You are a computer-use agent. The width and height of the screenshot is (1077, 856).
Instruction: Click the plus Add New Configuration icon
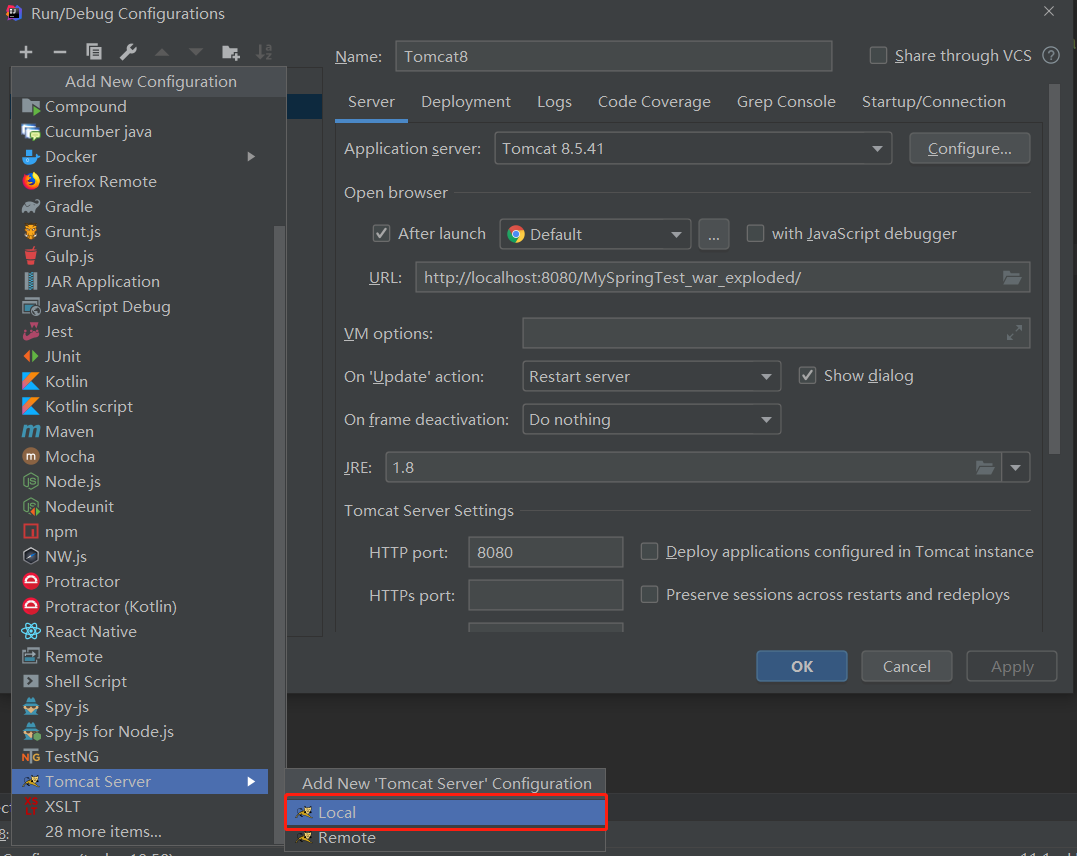click(26, 52)
